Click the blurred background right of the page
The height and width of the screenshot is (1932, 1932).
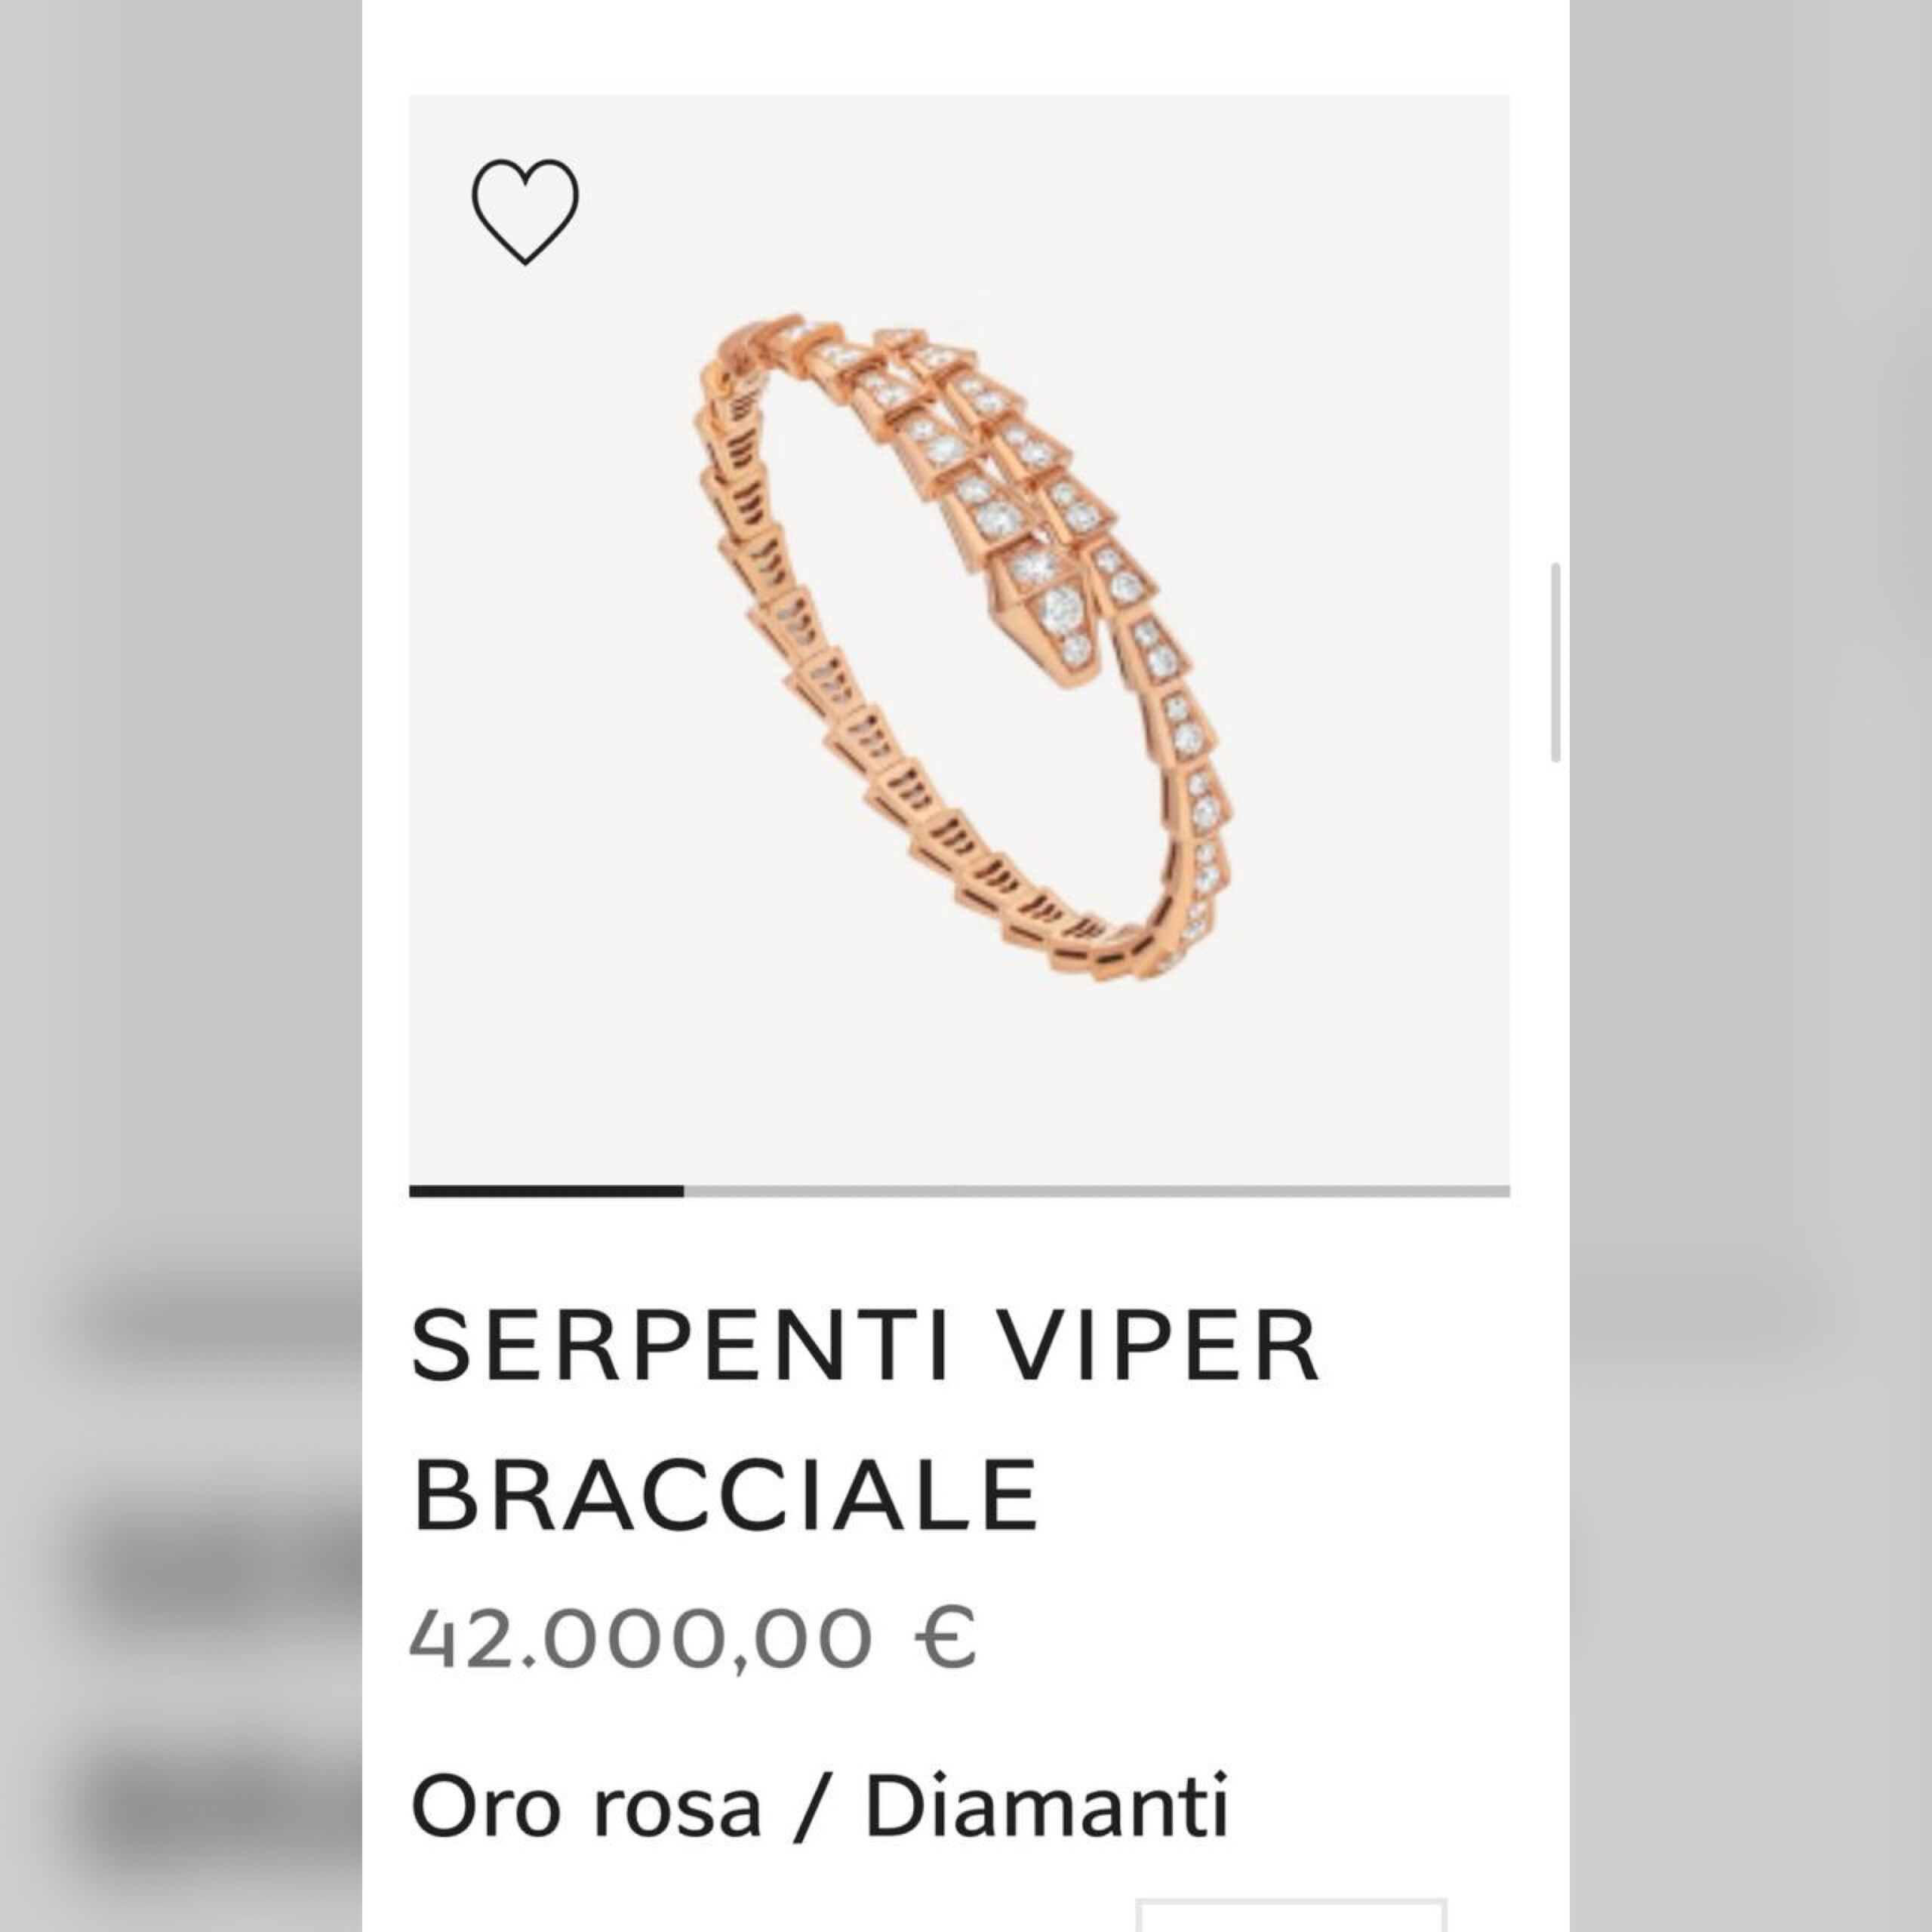coord(1750,700)
